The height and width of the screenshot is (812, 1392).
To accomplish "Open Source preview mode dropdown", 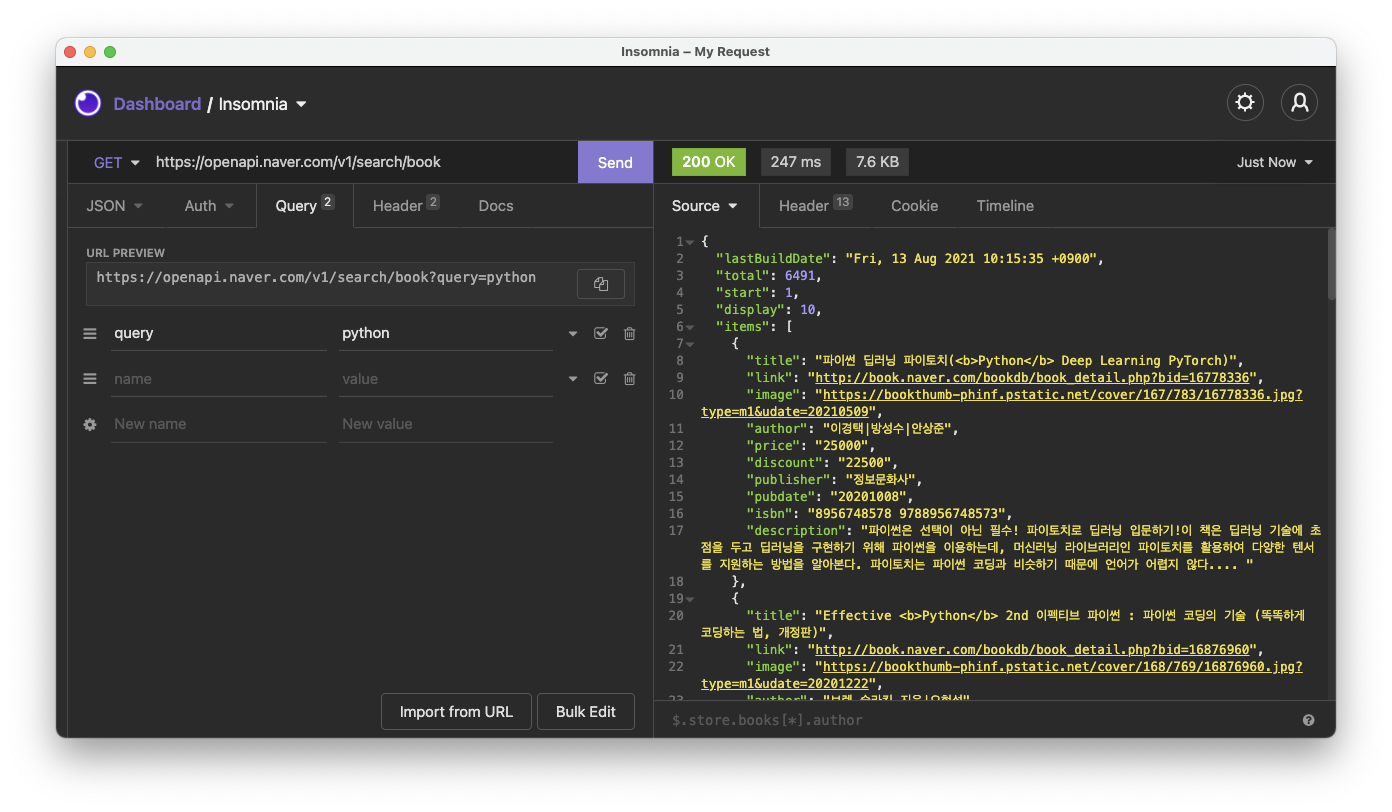I will click(704, 206).
